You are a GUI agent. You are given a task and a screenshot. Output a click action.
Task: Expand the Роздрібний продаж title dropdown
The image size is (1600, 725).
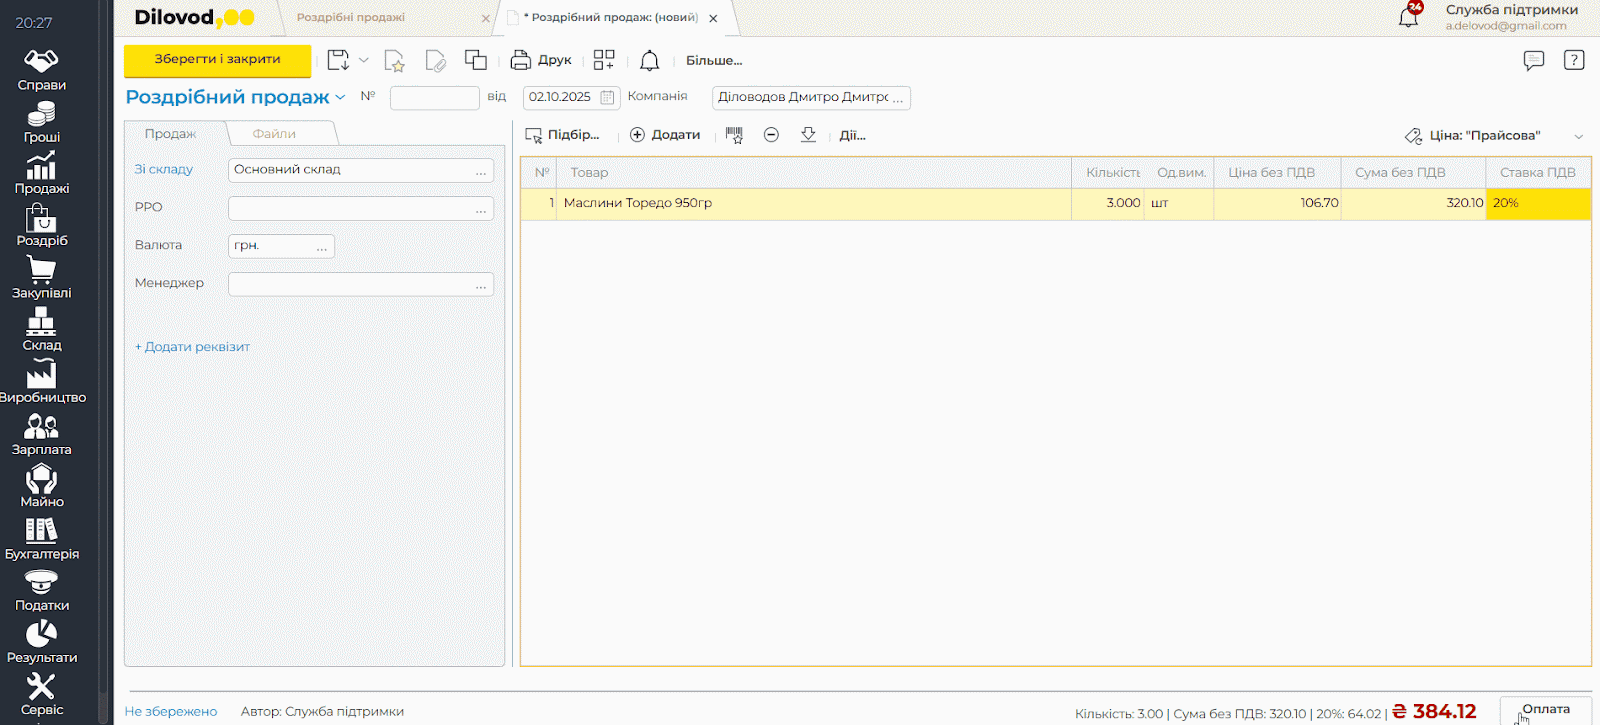[340, 98]
